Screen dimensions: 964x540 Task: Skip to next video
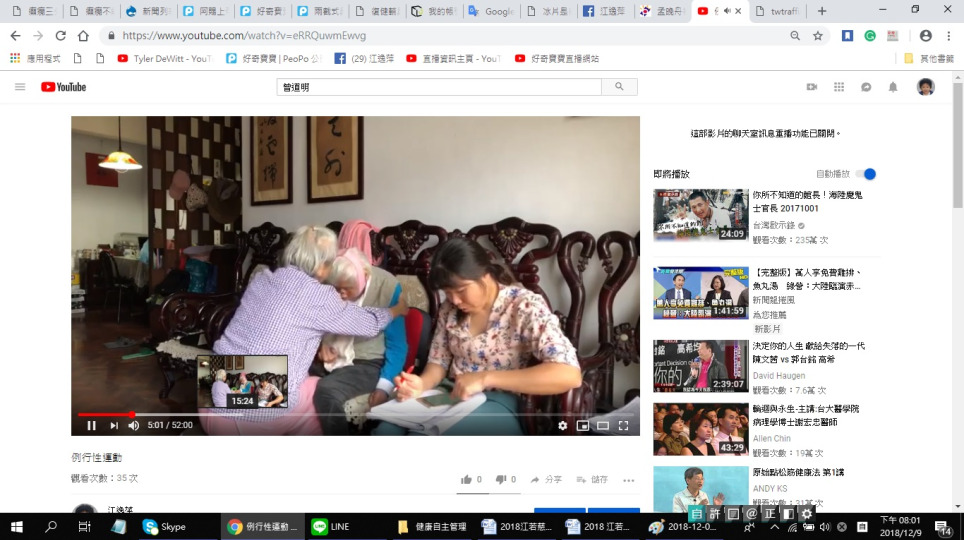(113, 425)
